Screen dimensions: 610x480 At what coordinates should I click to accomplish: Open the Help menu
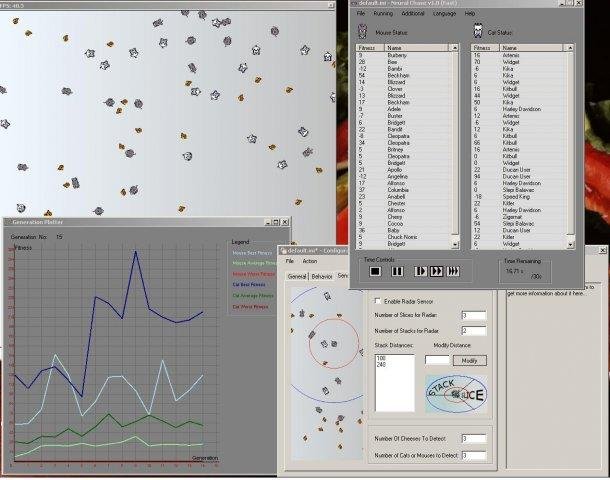pos(470,13)
